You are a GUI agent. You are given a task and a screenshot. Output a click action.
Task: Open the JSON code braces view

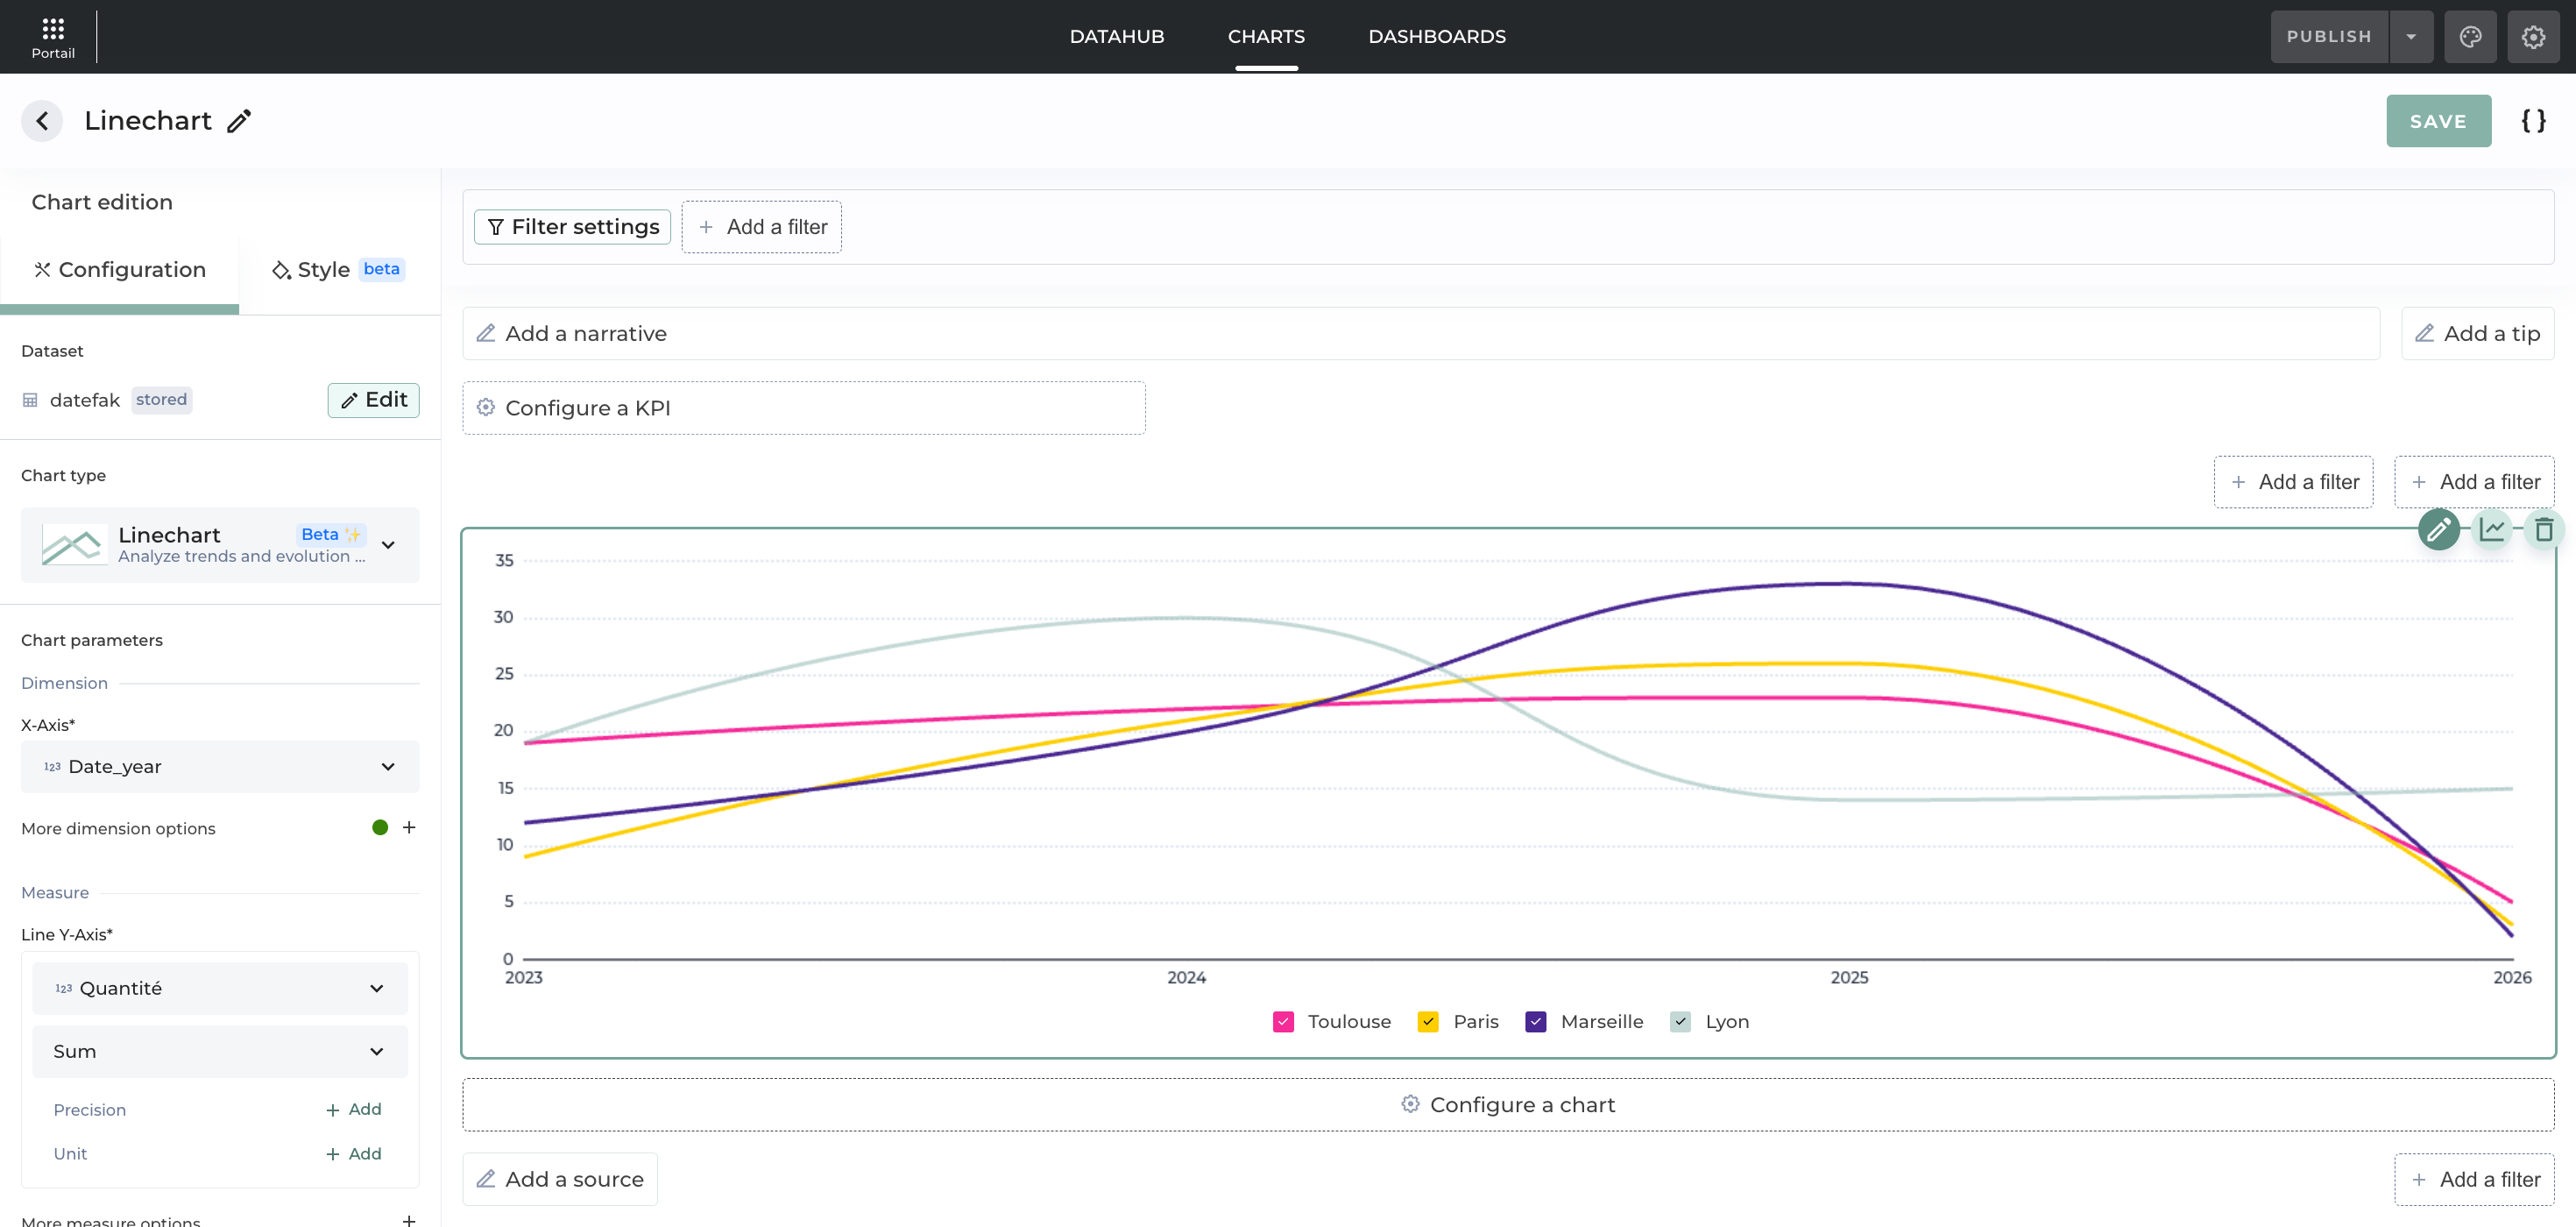(2533, 121)
